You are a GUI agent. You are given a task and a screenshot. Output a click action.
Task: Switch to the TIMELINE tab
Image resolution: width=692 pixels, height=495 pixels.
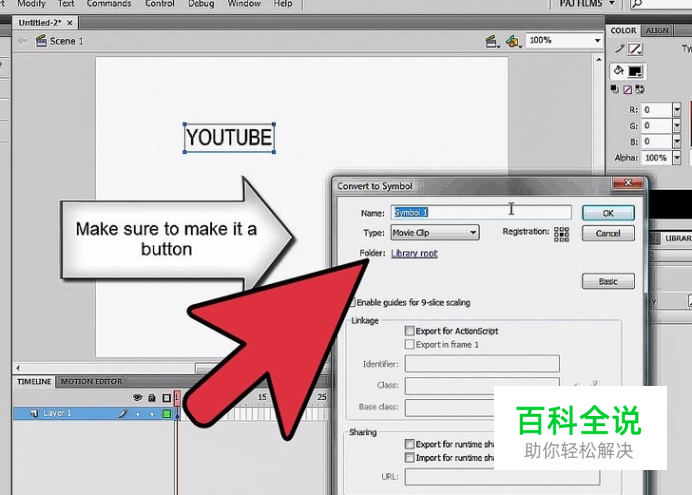click(x=34, y=382)
